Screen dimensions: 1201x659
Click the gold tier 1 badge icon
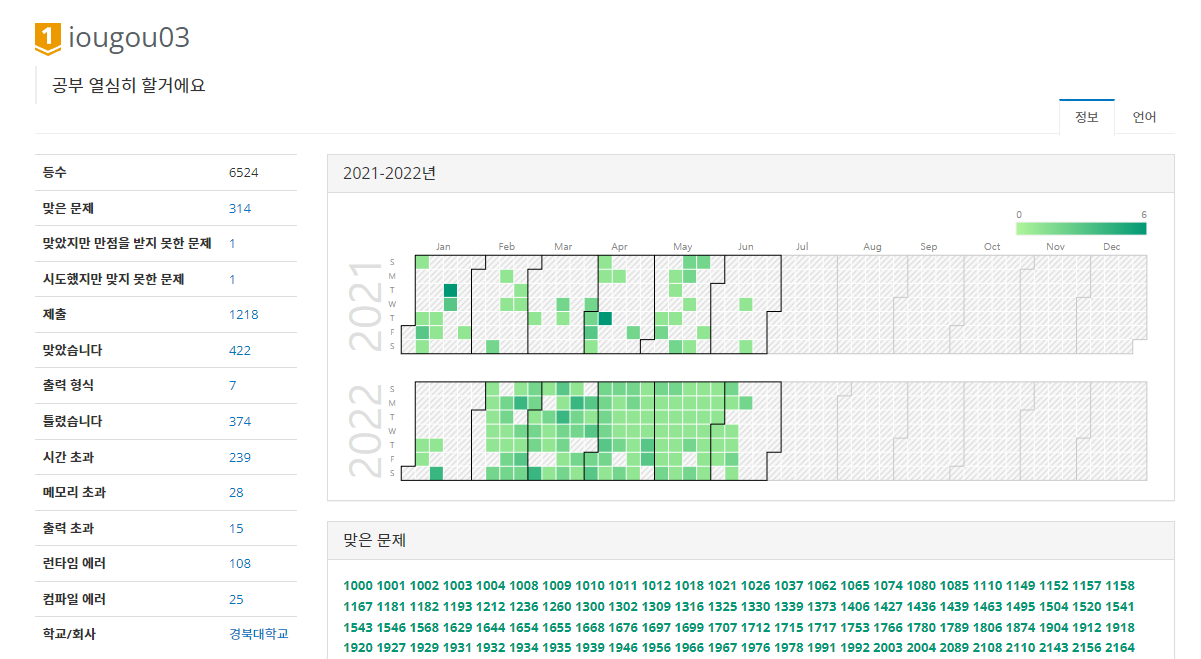[x=48, y=38]
